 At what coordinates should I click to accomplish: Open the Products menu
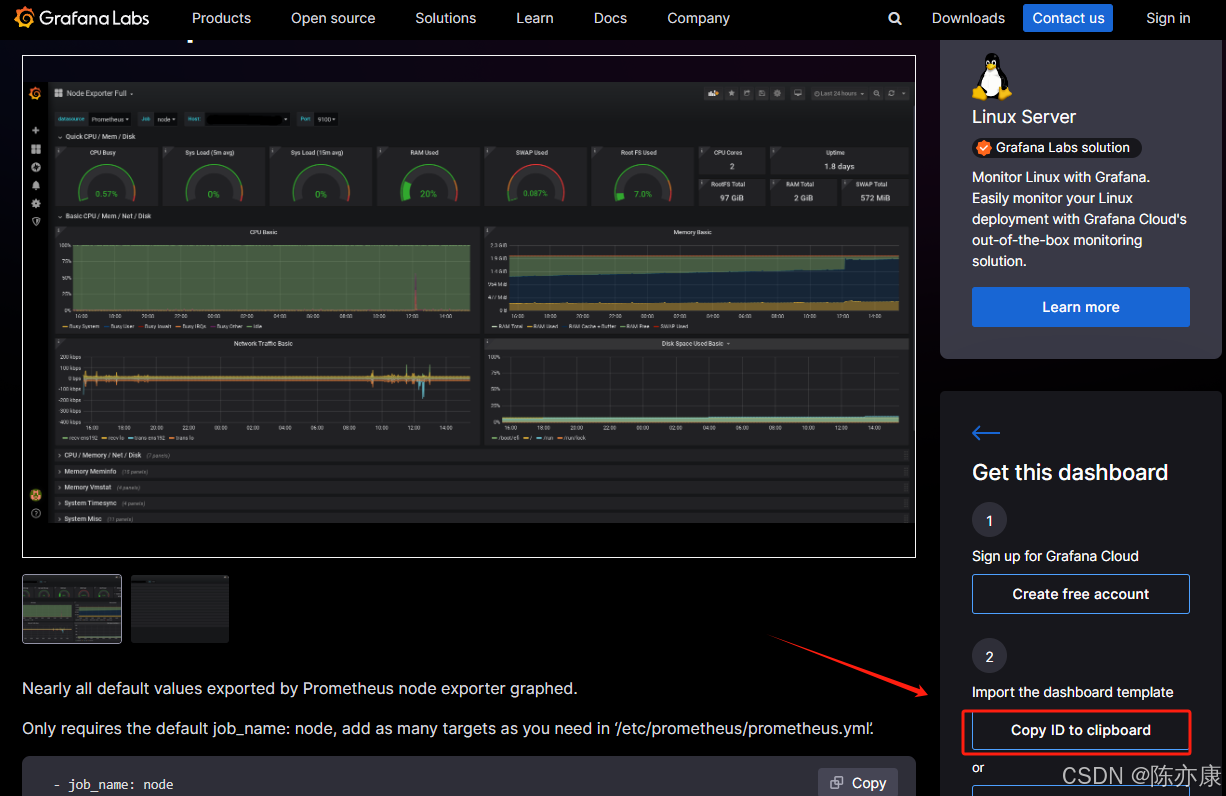[x=221, y=18]
